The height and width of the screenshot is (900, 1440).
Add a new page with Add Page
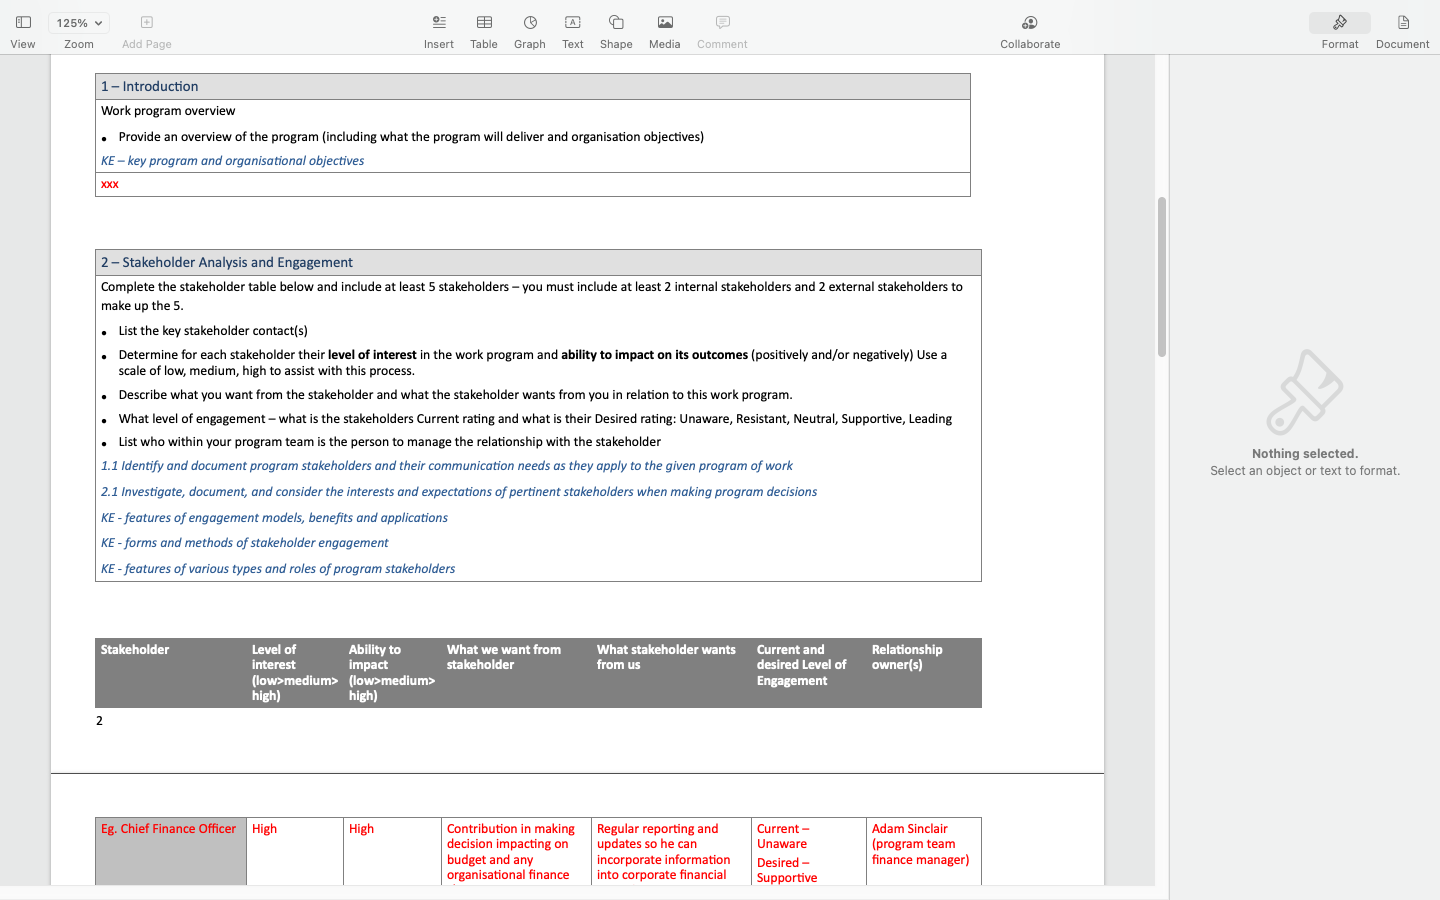pyautogui.click(x=146, y=30)
